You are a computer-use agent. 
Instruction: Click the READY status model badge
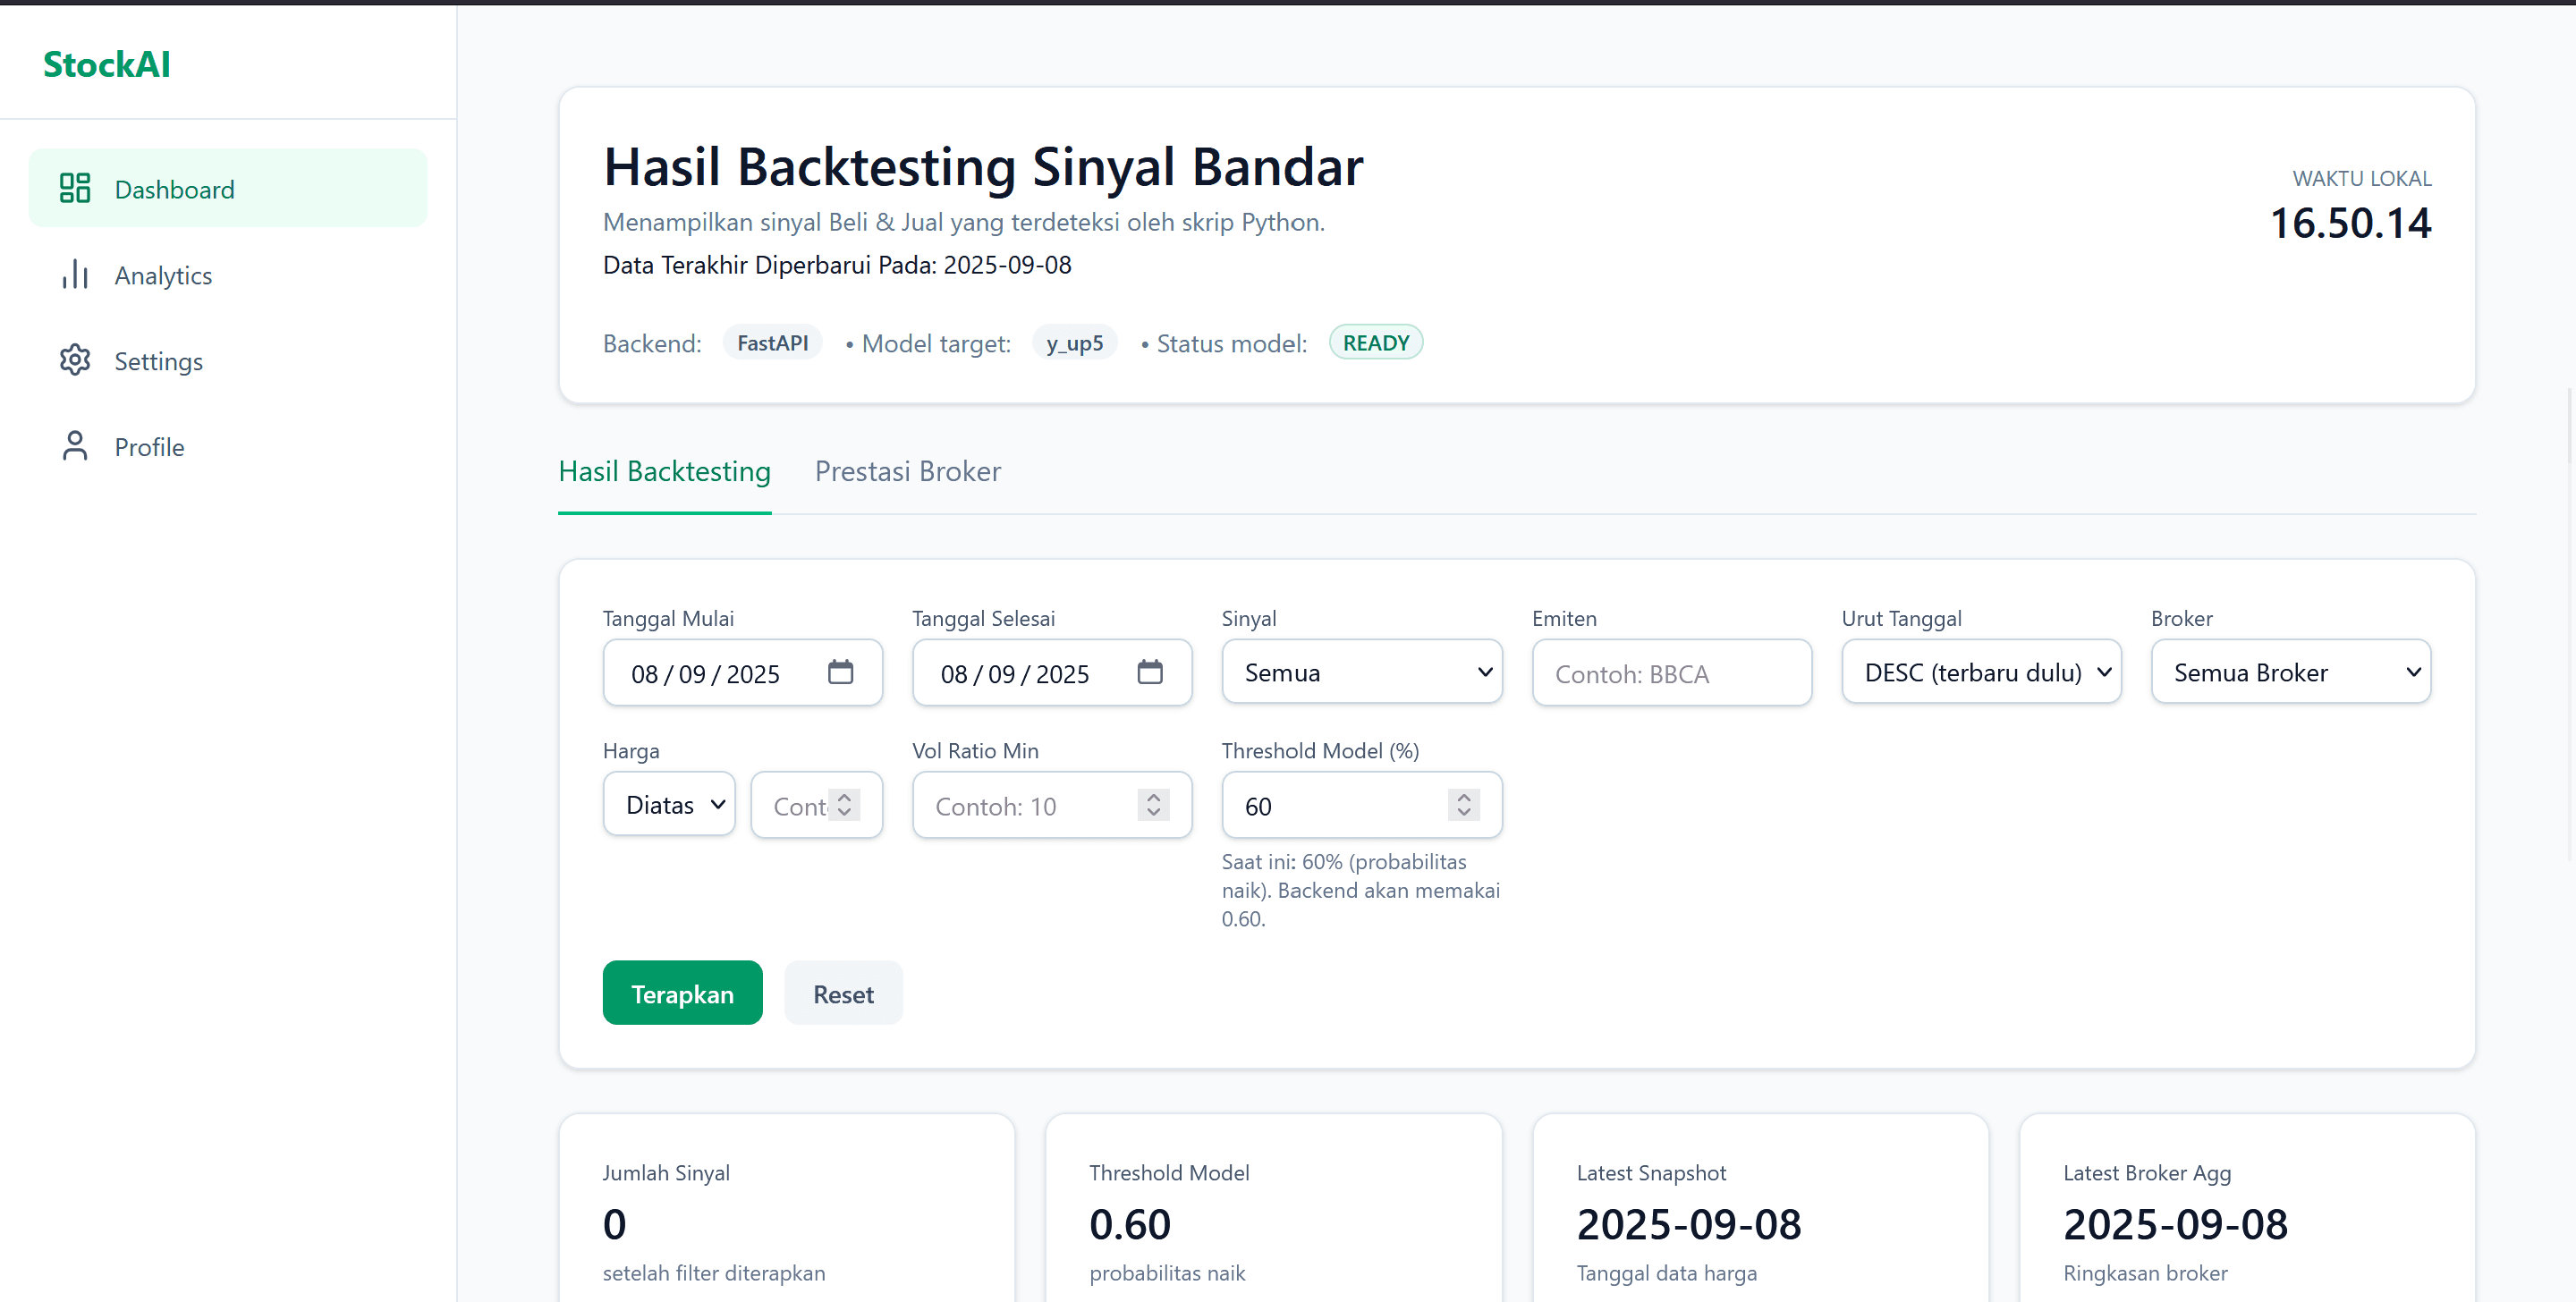click(x=1376, y=341)
